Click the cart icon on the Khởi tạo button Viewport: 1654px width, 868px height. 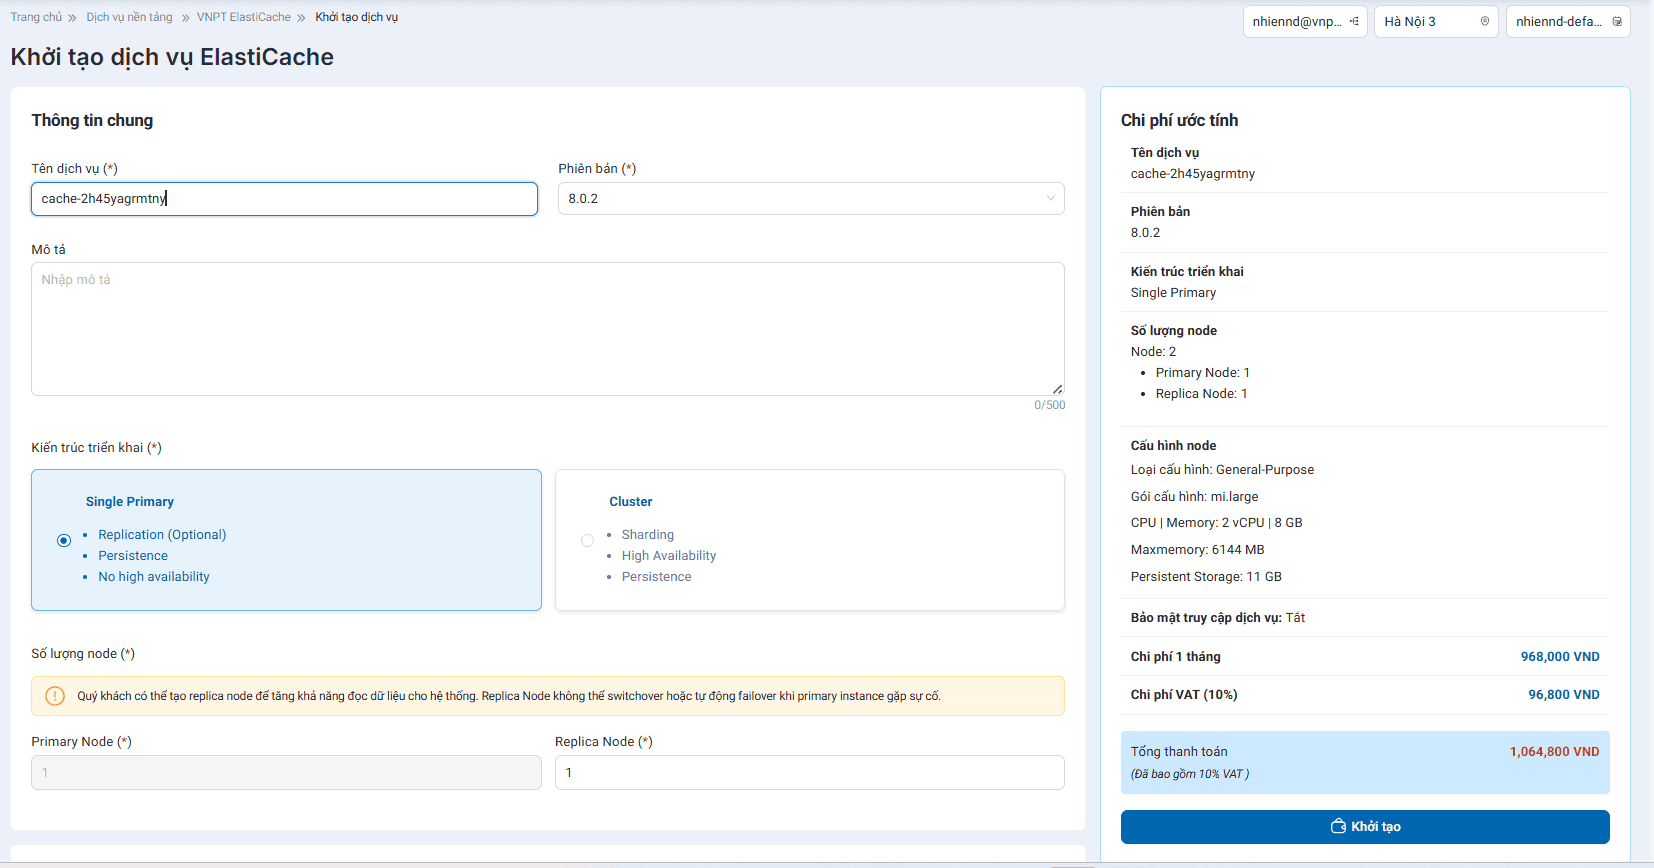[1338, 826]
